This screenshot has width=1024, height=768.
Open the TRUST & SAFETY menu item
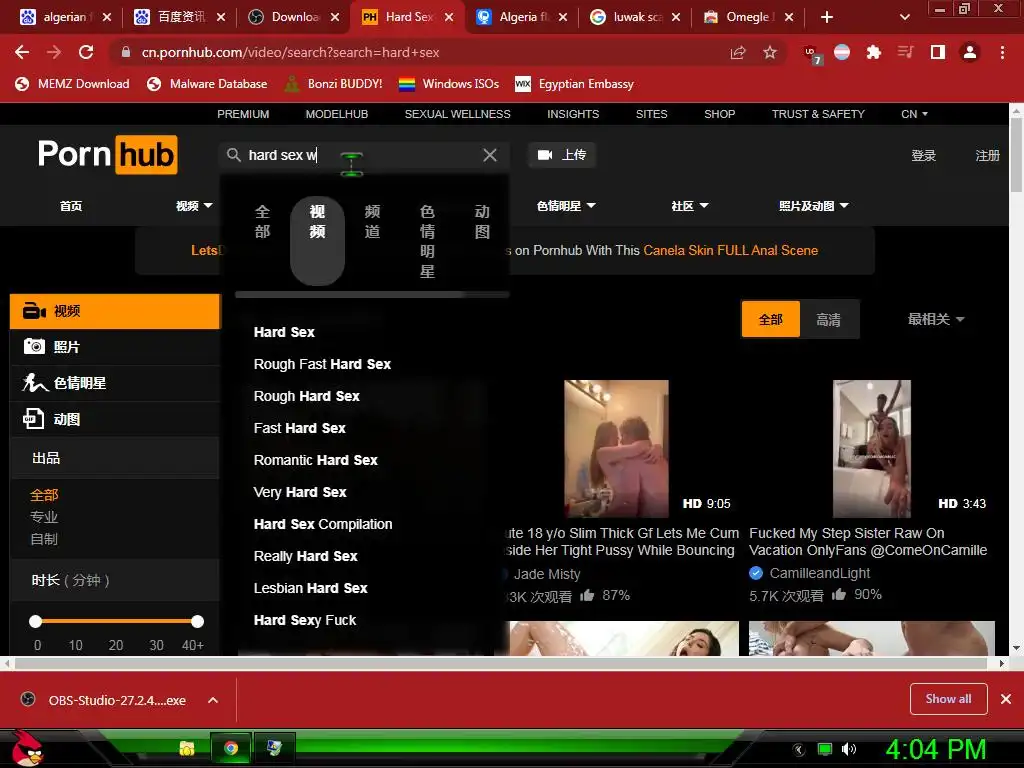818,114
